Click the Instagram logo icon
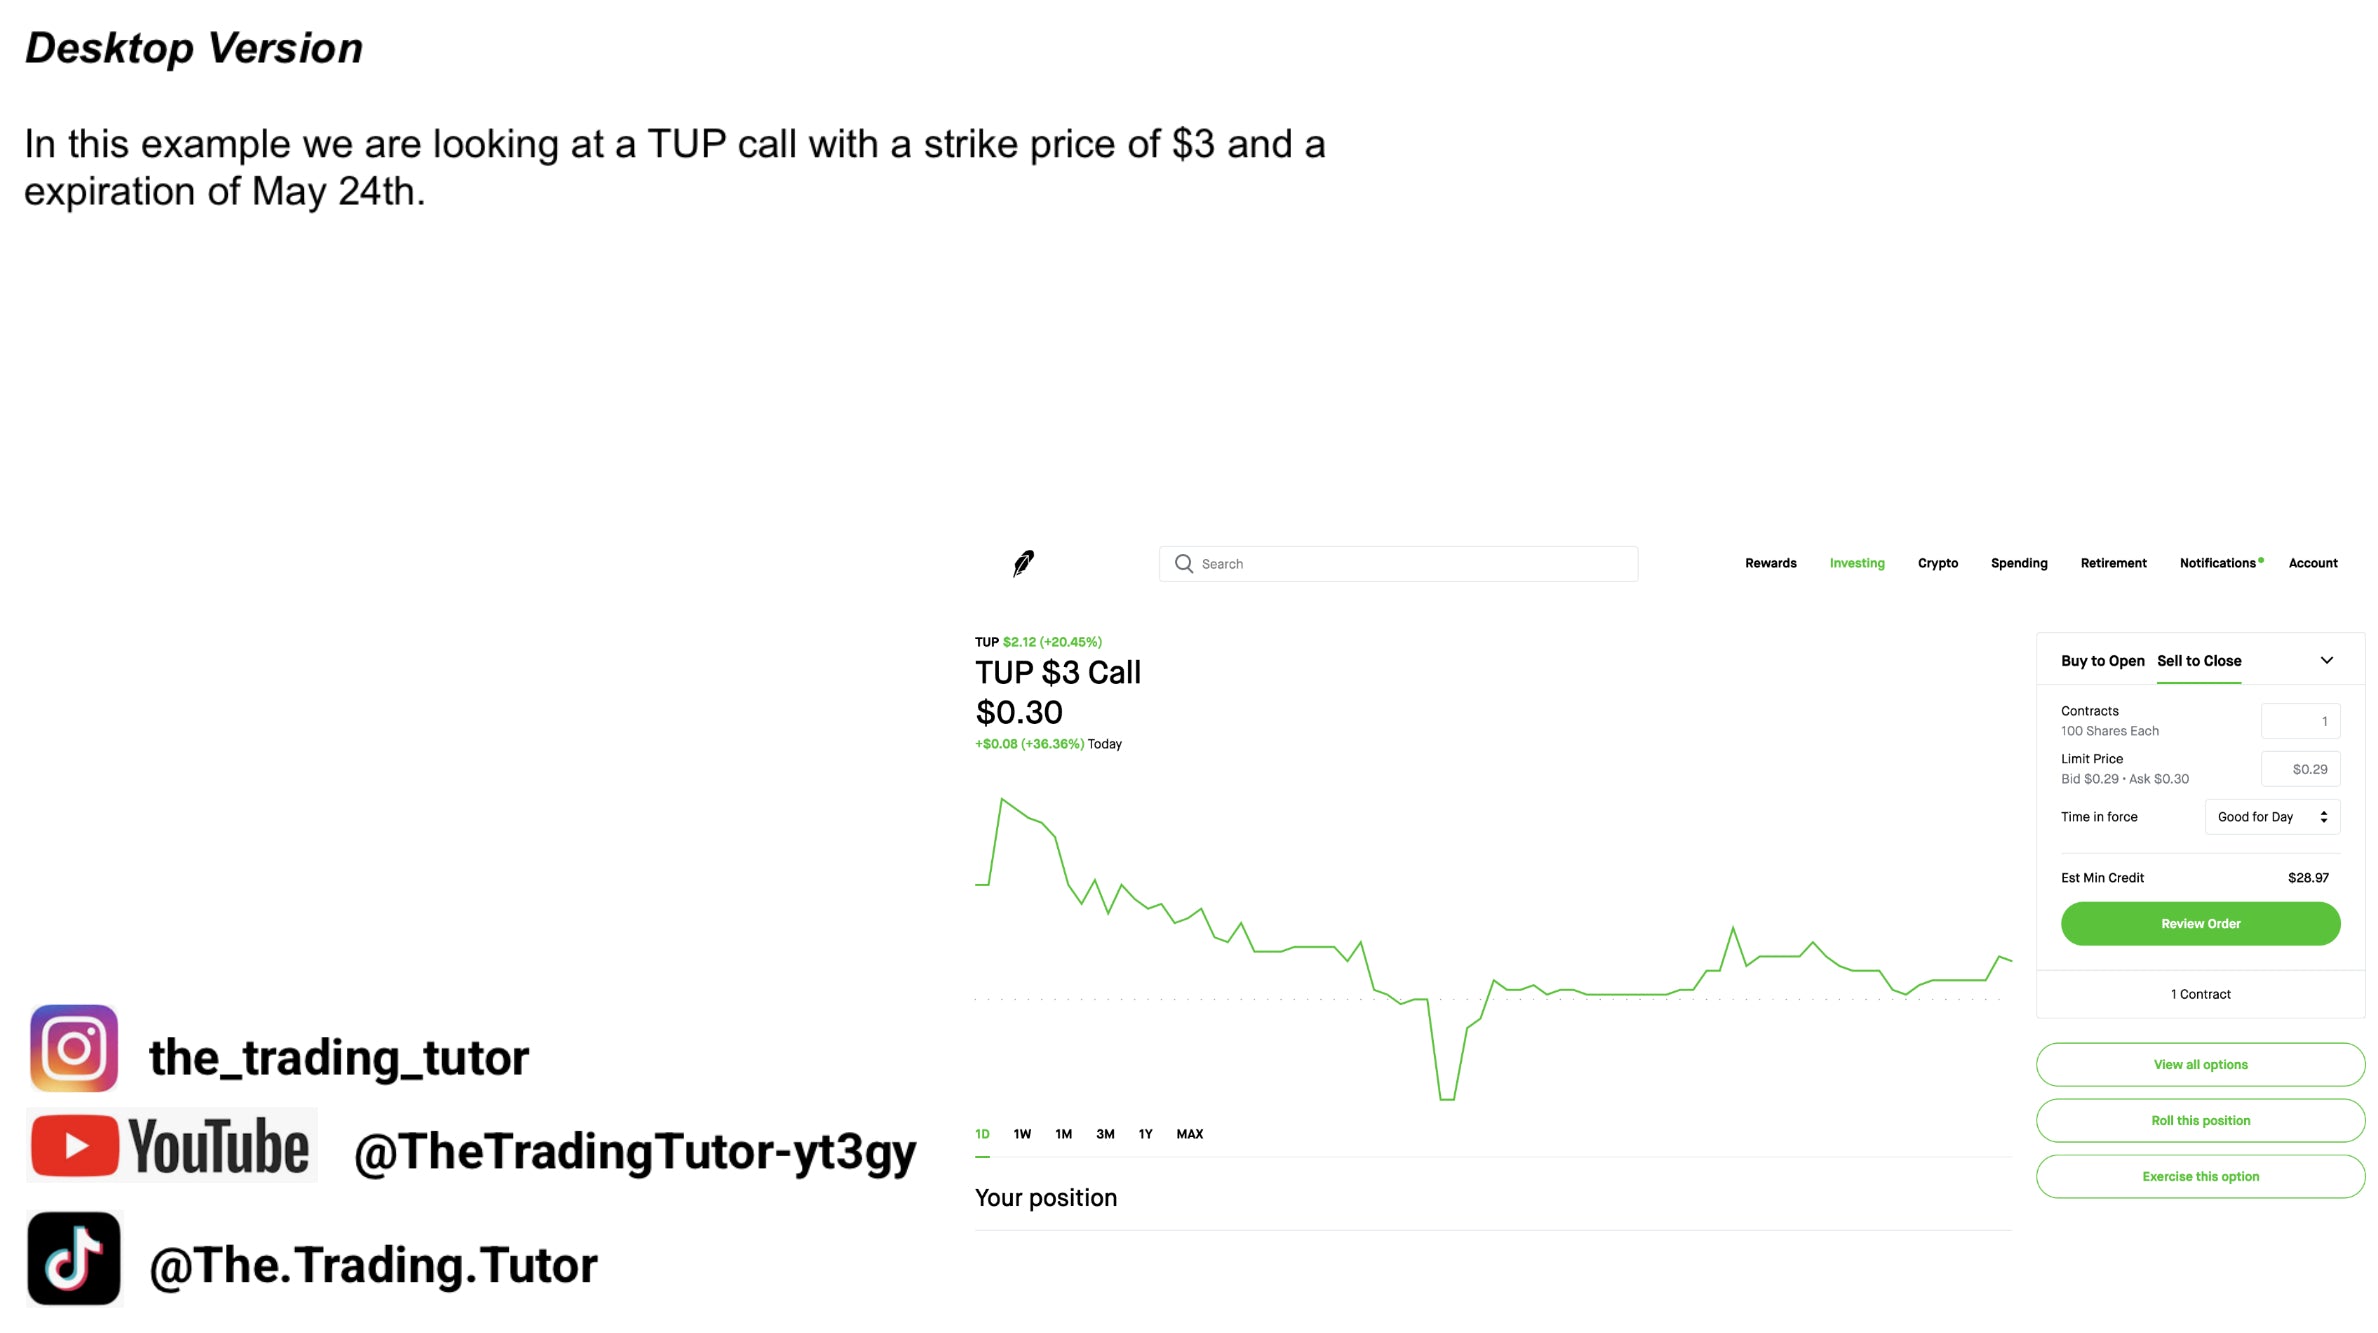Screen dimensions: 2378x1333 (74, 1048)
